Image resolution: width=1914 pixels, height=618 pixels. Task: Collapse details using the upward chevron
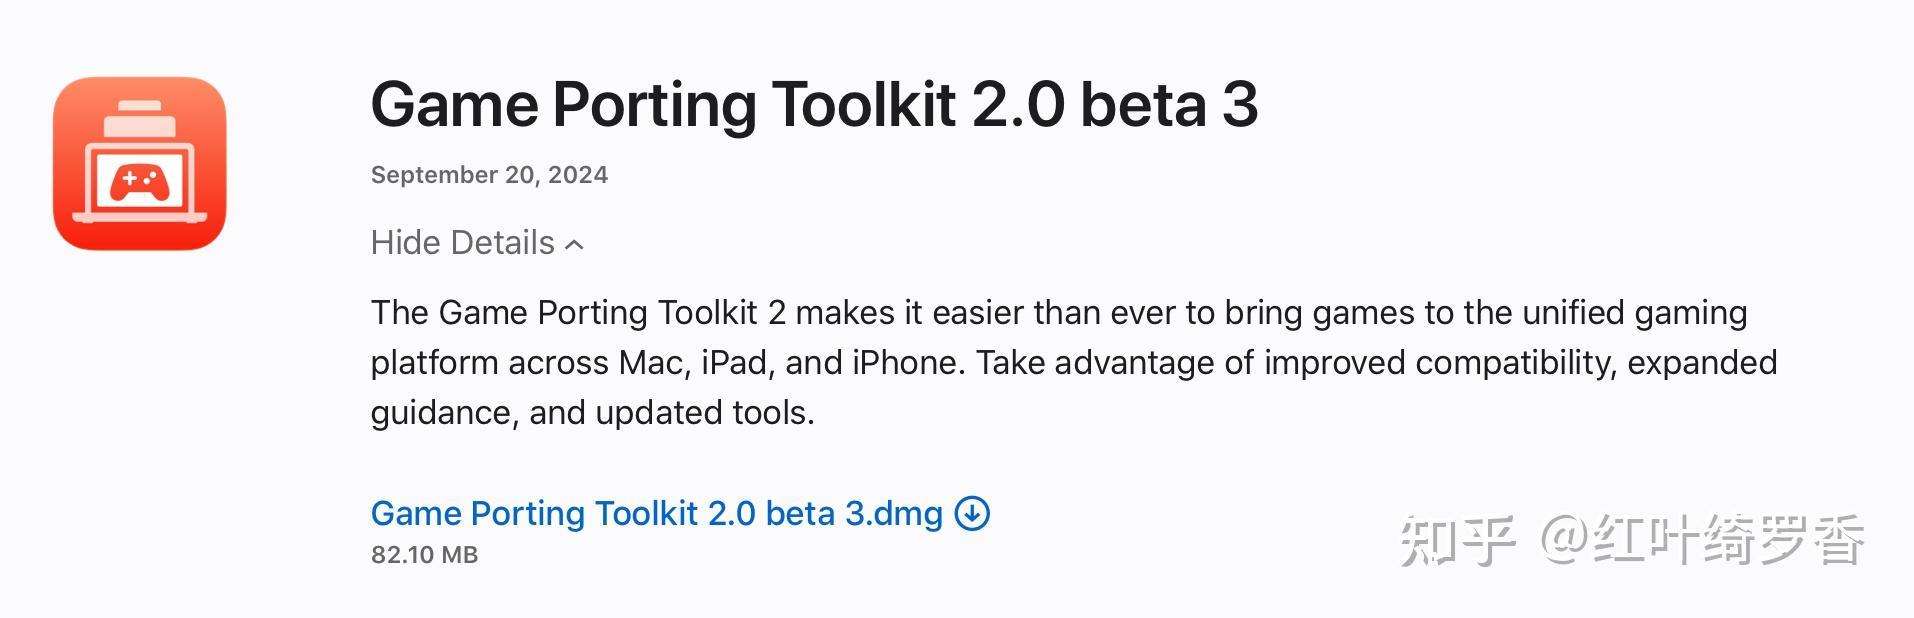tap(575, 244)
